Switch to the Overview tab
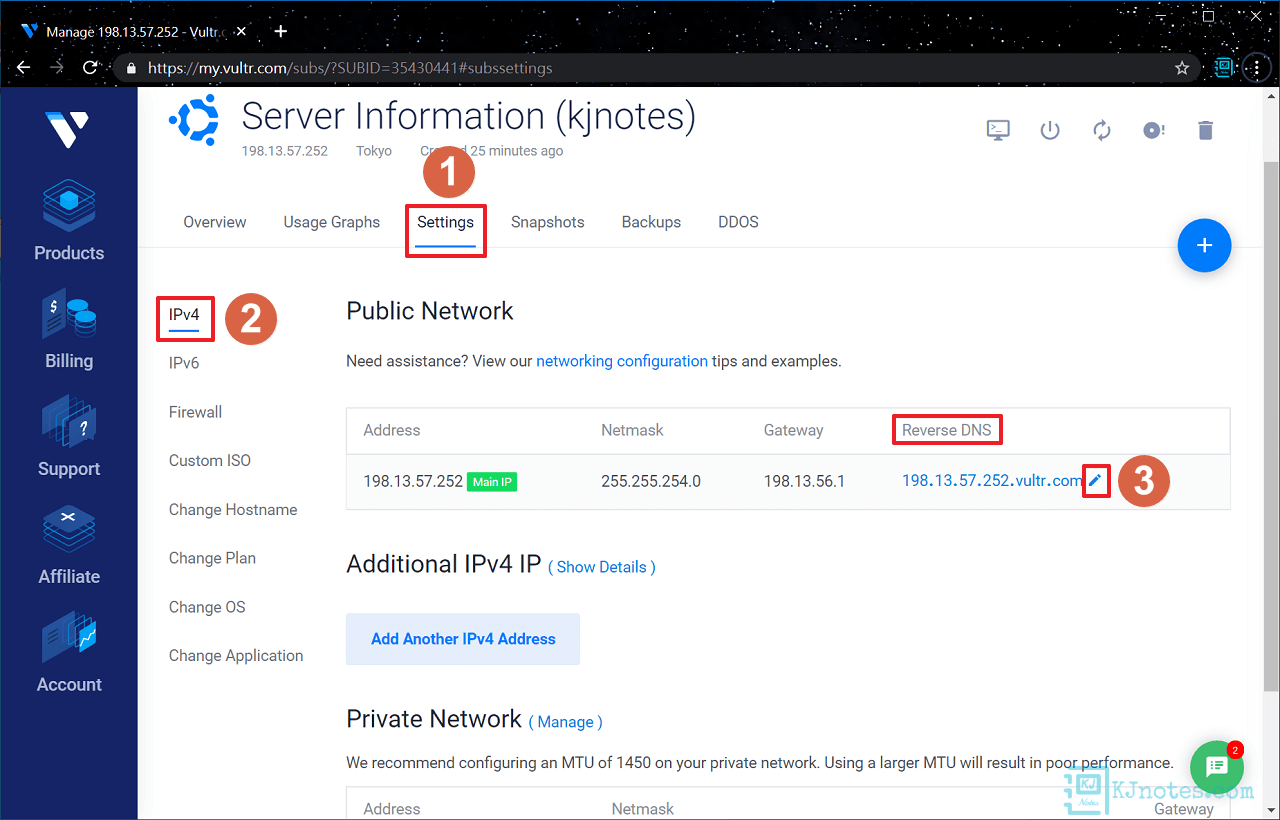The height and width of the screenshot is (820, 1280). (215, 222)
